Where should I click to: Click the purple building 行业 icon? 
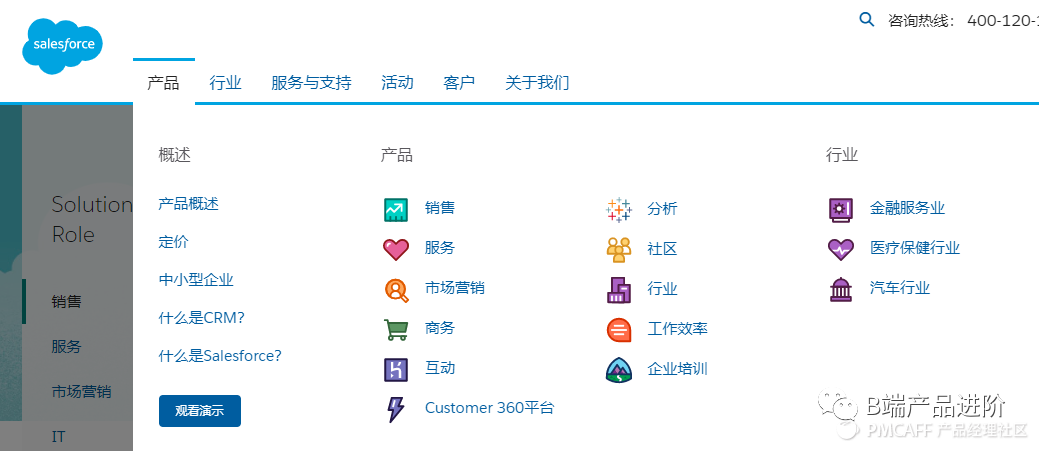pyautogui.click(x=618, y=289)
